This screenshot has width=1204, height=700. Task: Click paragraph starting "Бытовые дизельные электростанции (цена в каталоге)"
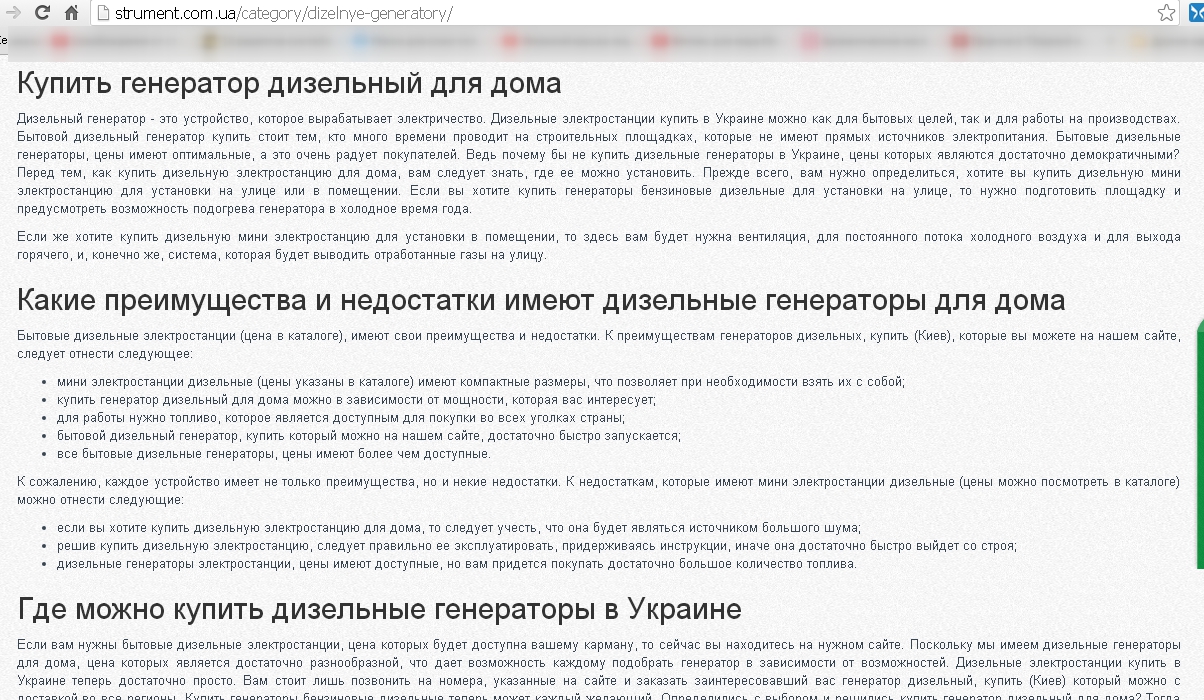point(598,345)
